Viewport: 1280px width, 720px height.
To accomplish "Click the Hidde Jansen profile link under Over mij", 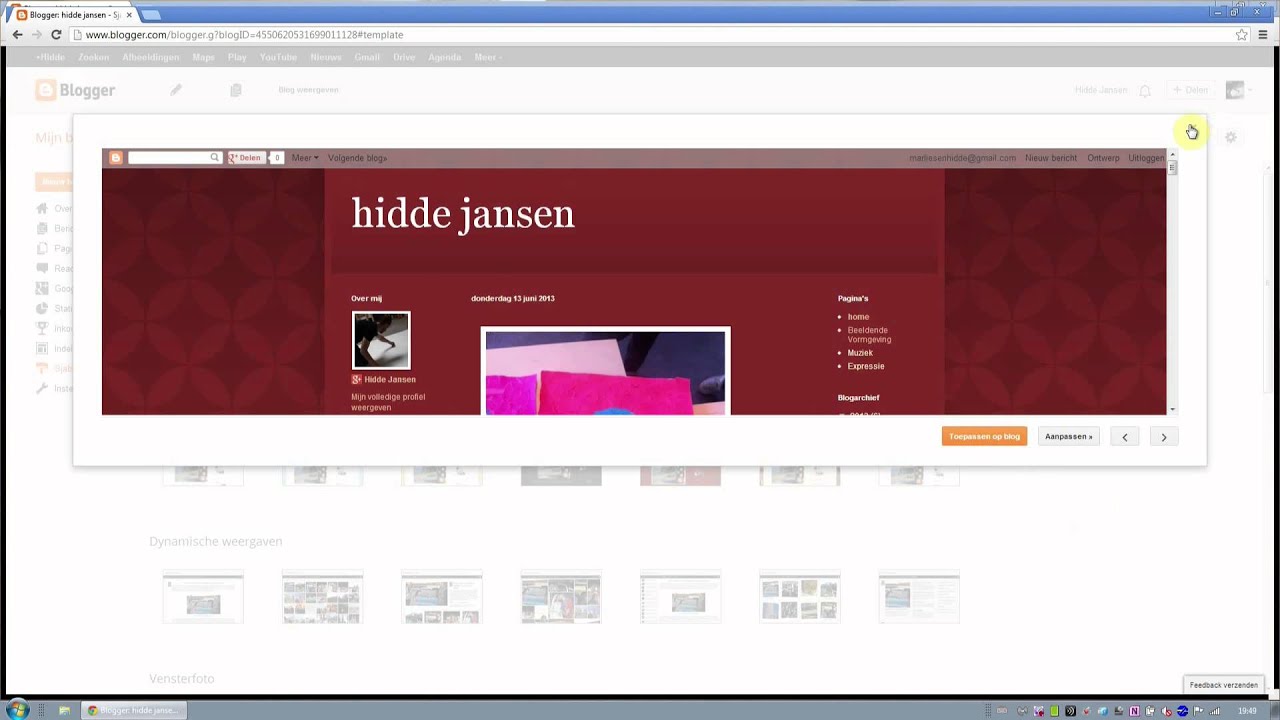I will (390, 380).
